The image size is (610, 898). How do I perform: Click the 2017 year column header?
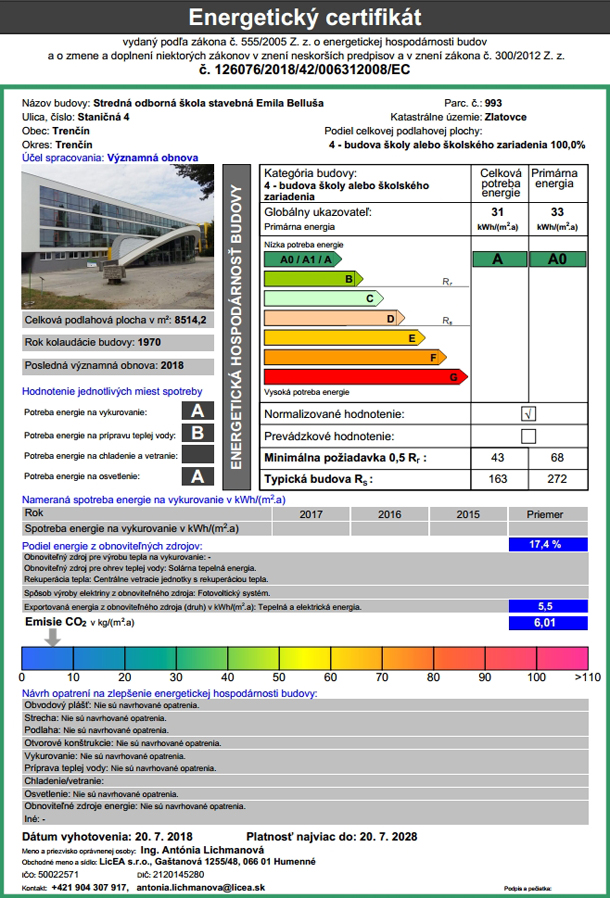(x=311, y=514)
